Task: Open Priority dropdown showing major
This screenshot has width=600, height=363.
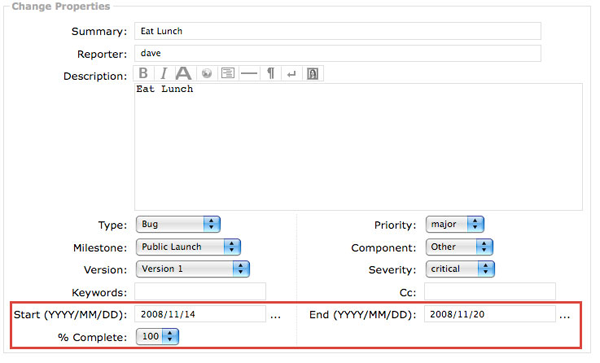Action: (455, 224)
